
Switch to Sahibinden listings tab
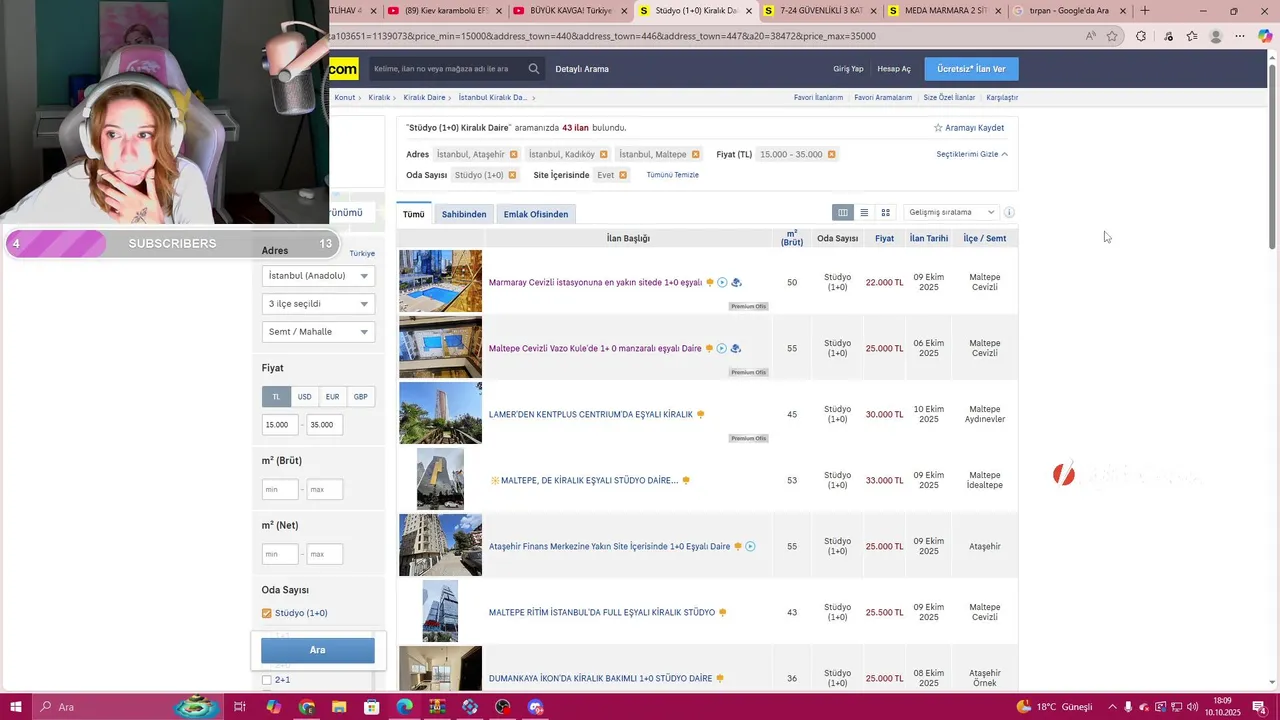coord(464,214)
